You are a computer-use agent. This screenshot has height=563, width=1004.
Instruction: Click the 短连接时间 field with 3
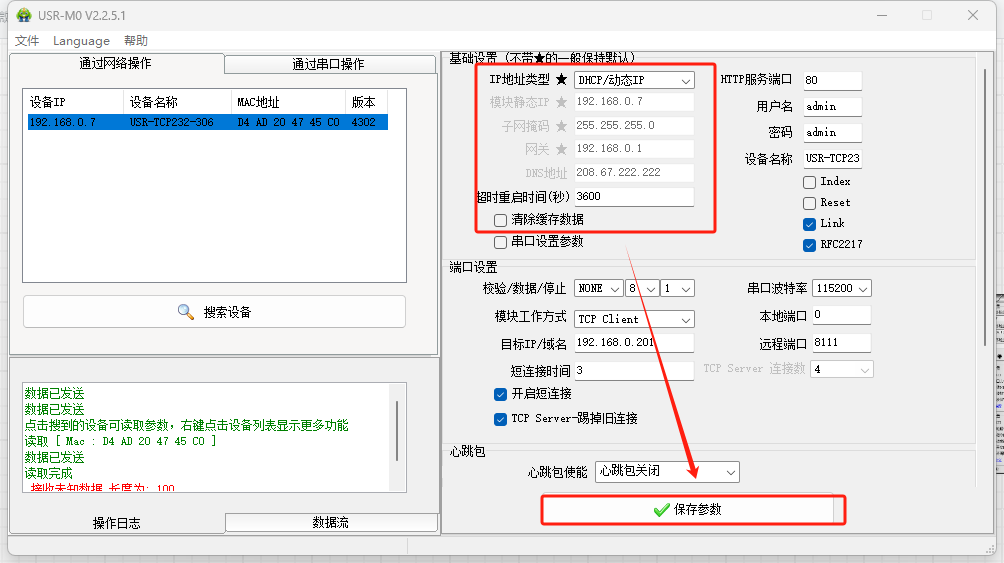634,371
